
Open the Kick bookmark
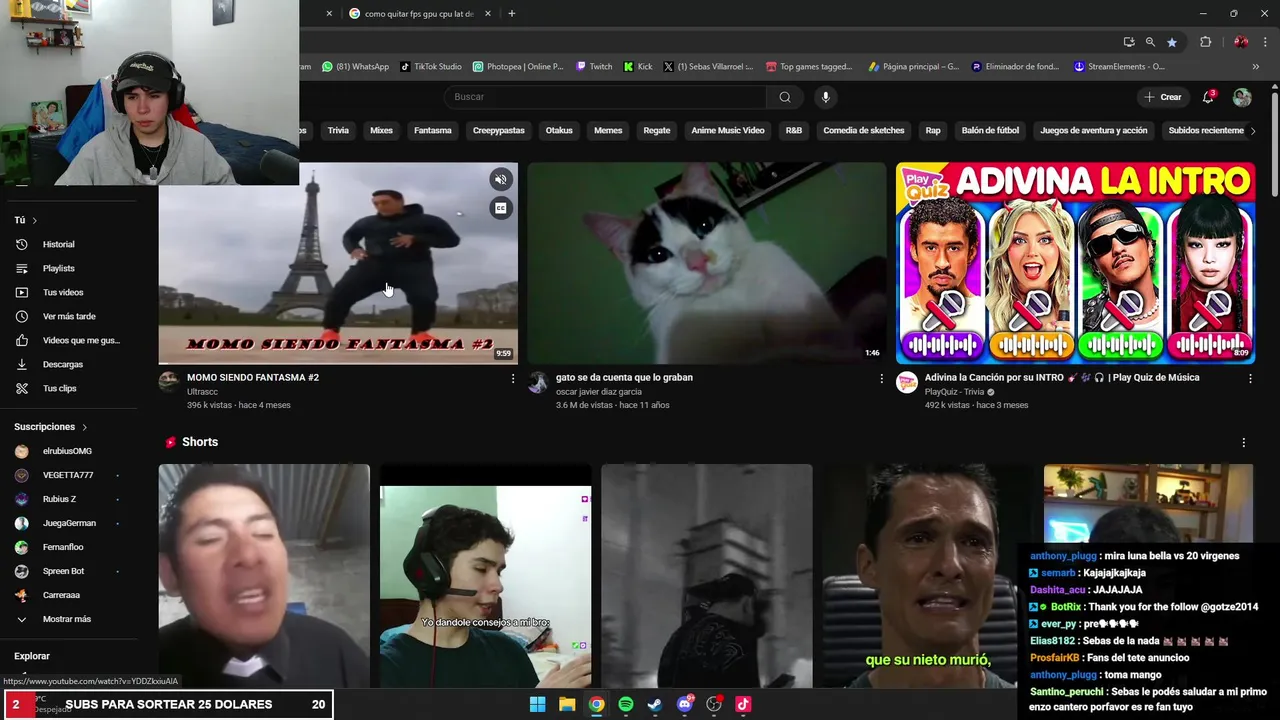(x=638, y=67)
